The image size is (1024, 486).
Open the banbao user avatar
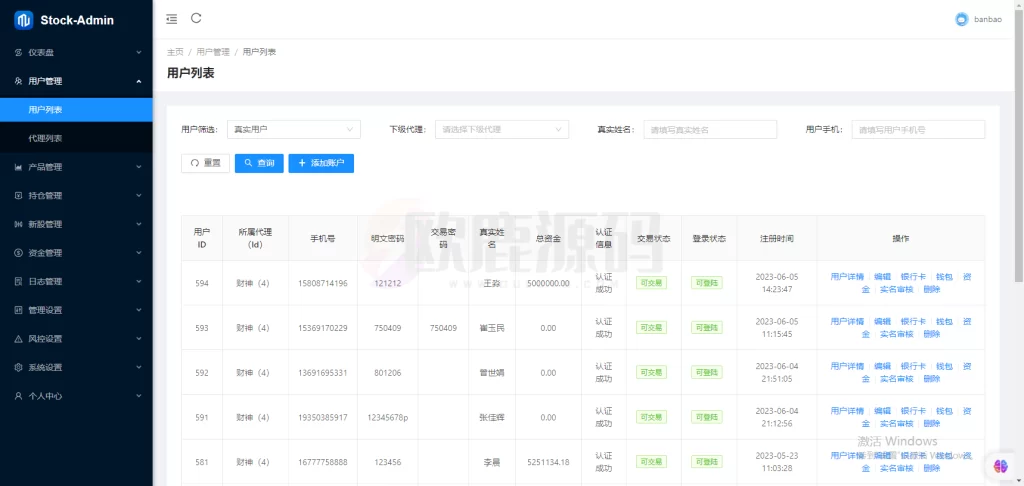961,20
